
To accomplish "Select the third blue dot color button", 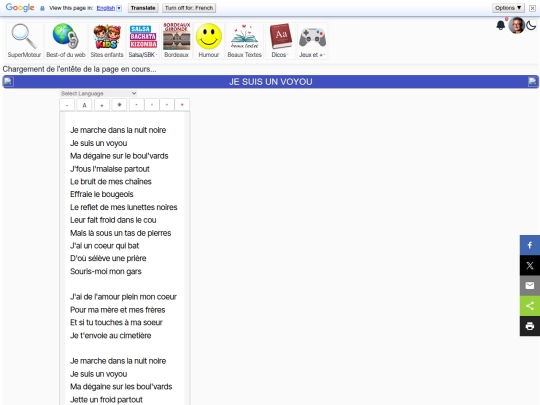I will [167, 105].
